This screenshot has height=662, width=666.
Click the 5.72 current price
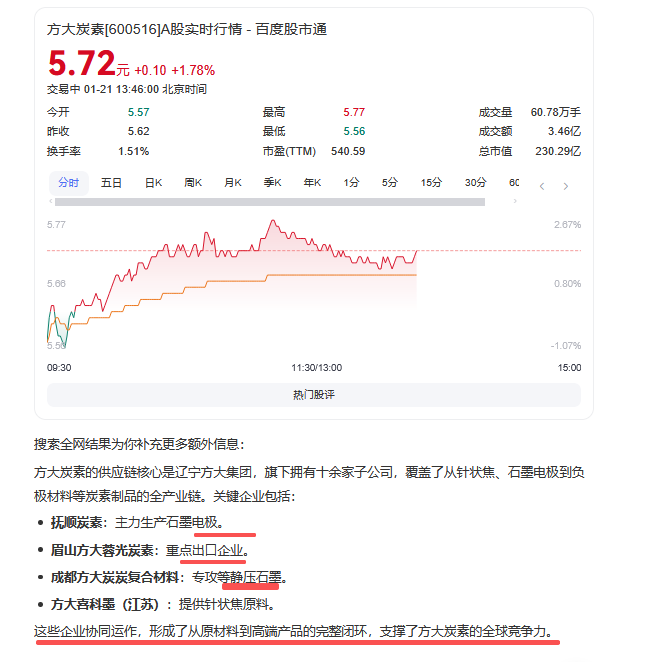click(82, 63)
